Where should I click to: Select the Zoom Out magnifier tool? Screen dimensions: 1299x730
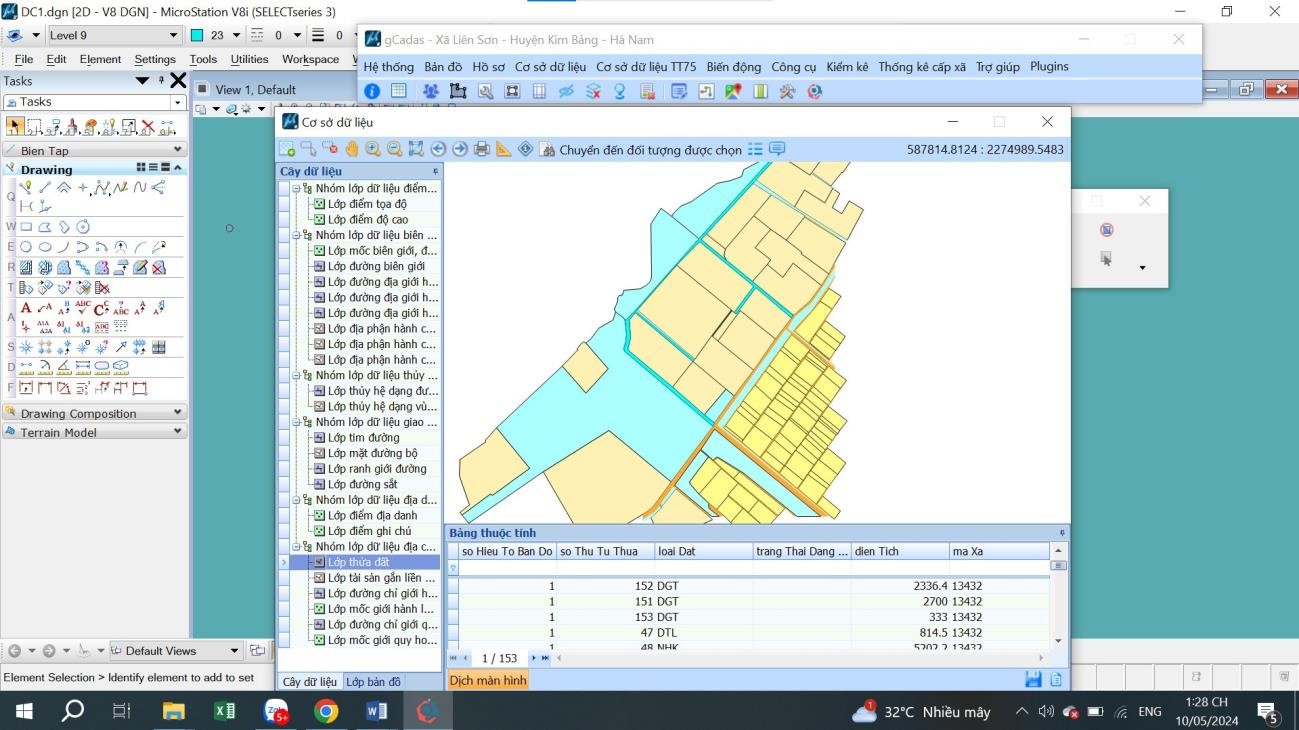[x=394, y=149]
